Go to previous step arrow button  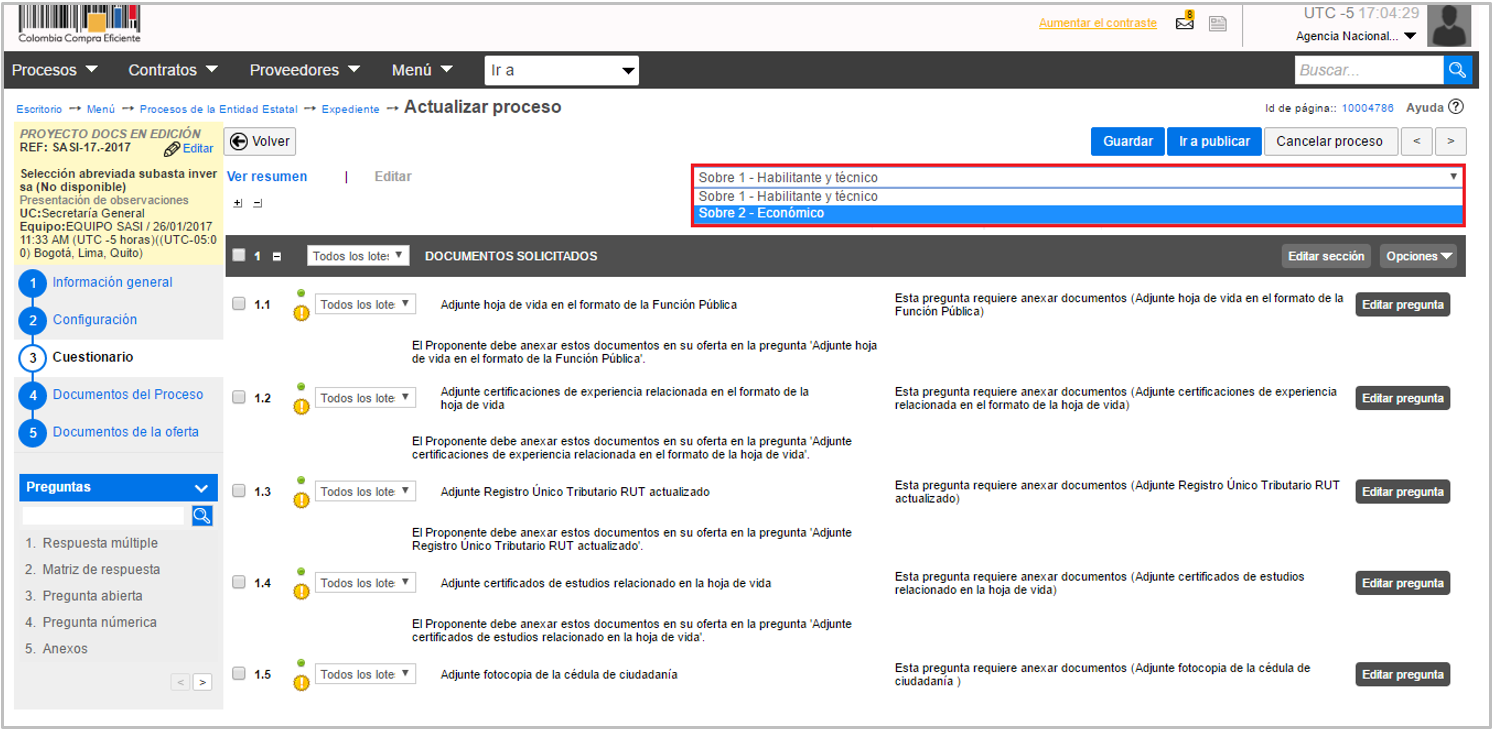point(1416,141)
